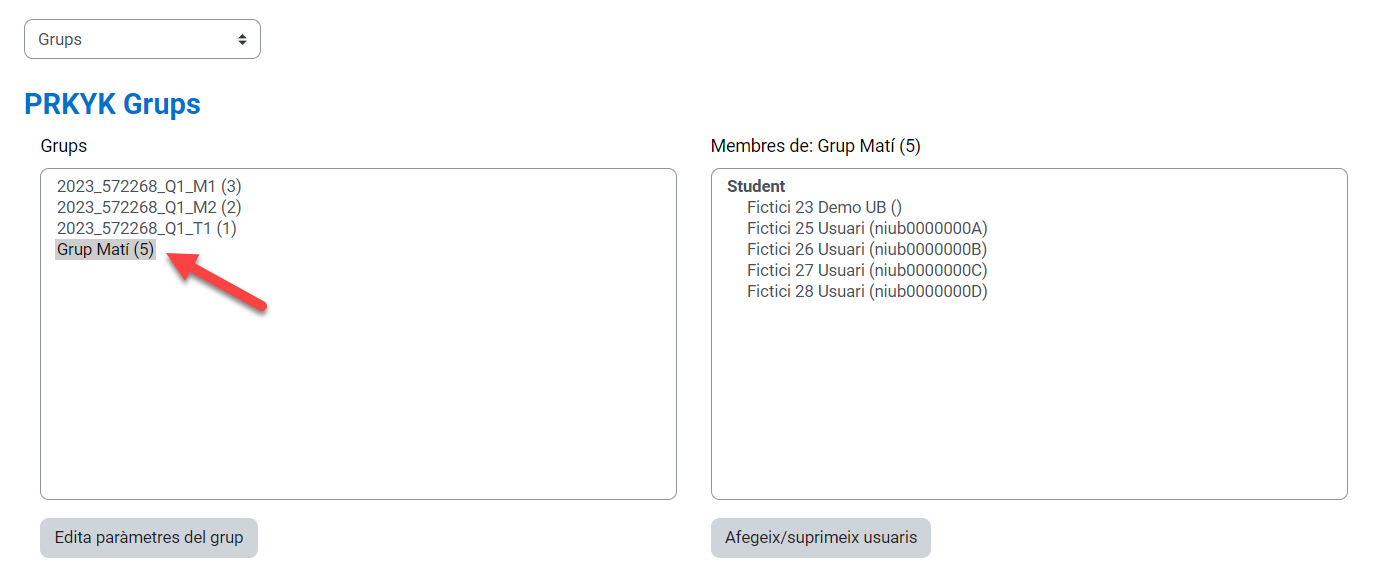Viewport: 1385px width, 565px height.
Task: Select group 2023_572268_Q1_M2 (2)
Action: (x=149, y=207)
